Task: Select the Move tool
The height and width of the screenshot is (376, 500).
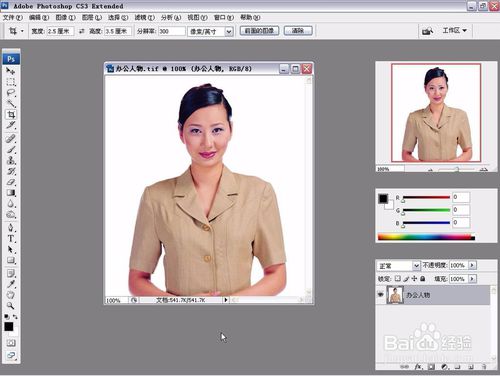Action: (11, 71)
